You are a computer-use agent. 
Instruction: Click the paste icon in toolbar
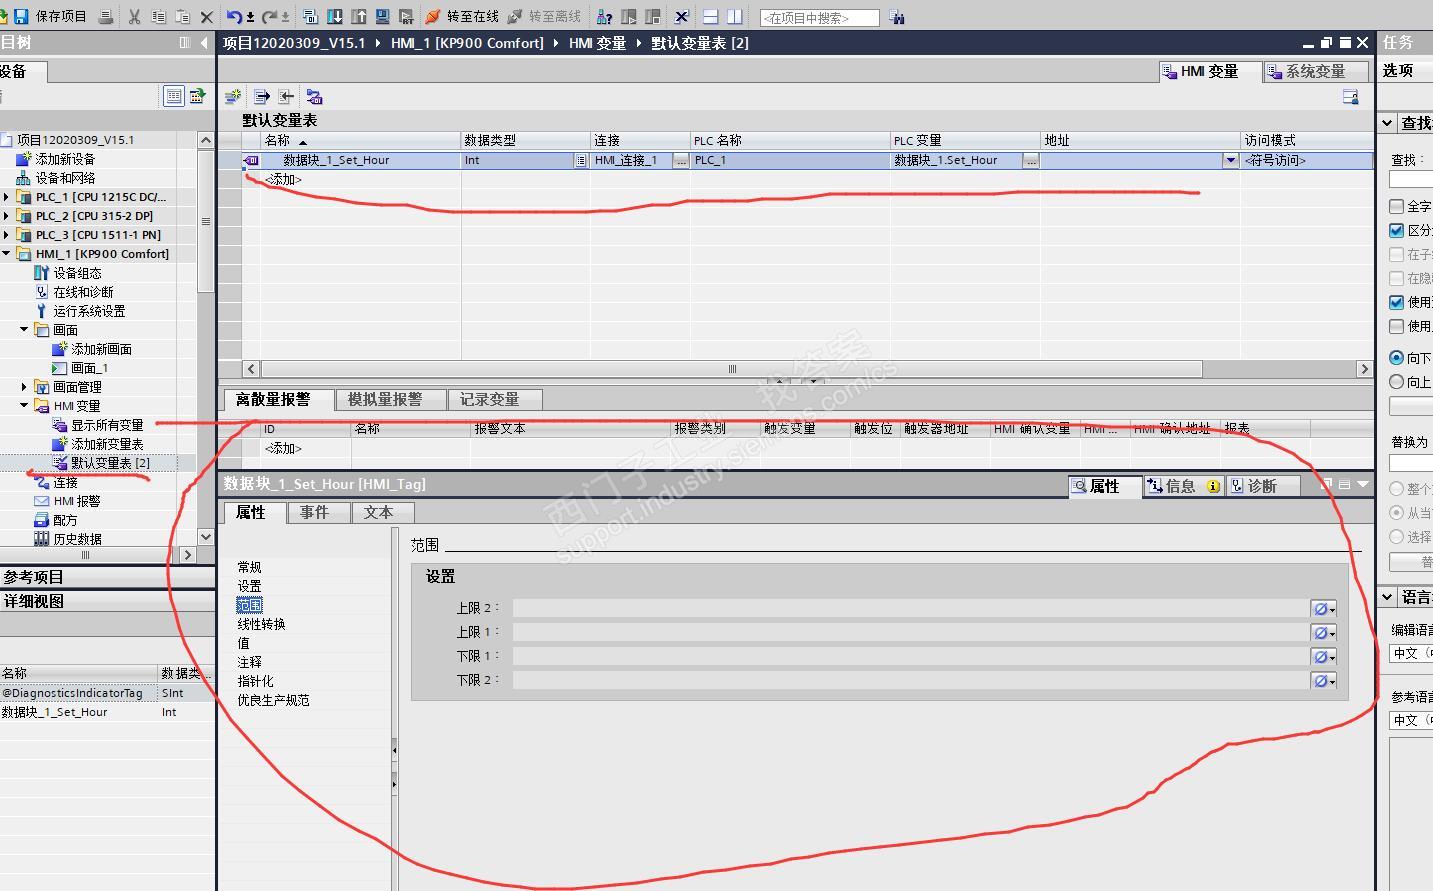(x=182, y=17)
